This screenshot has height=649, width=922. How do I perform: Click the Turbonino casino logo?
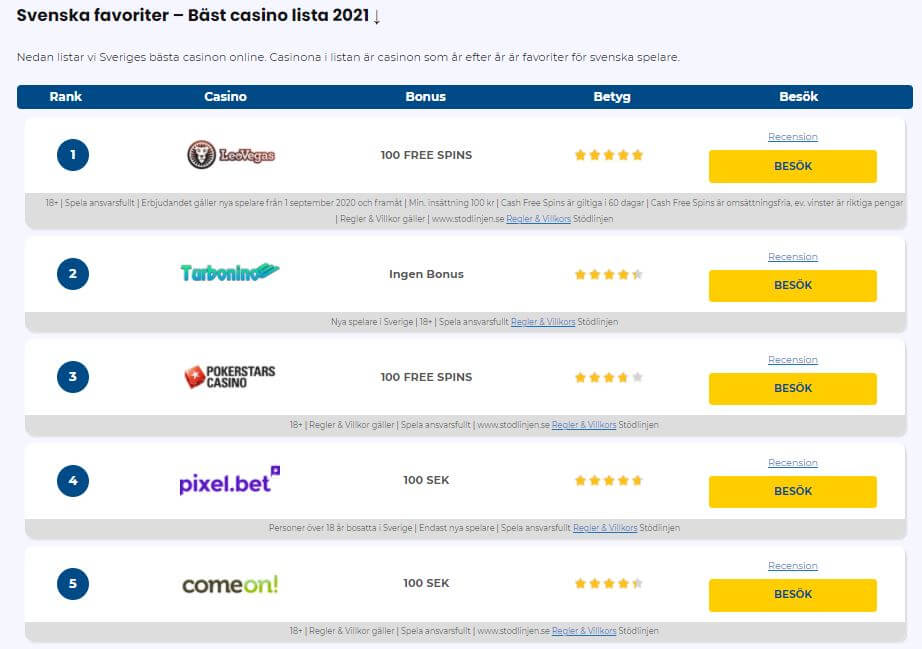(x=229, y=273)
